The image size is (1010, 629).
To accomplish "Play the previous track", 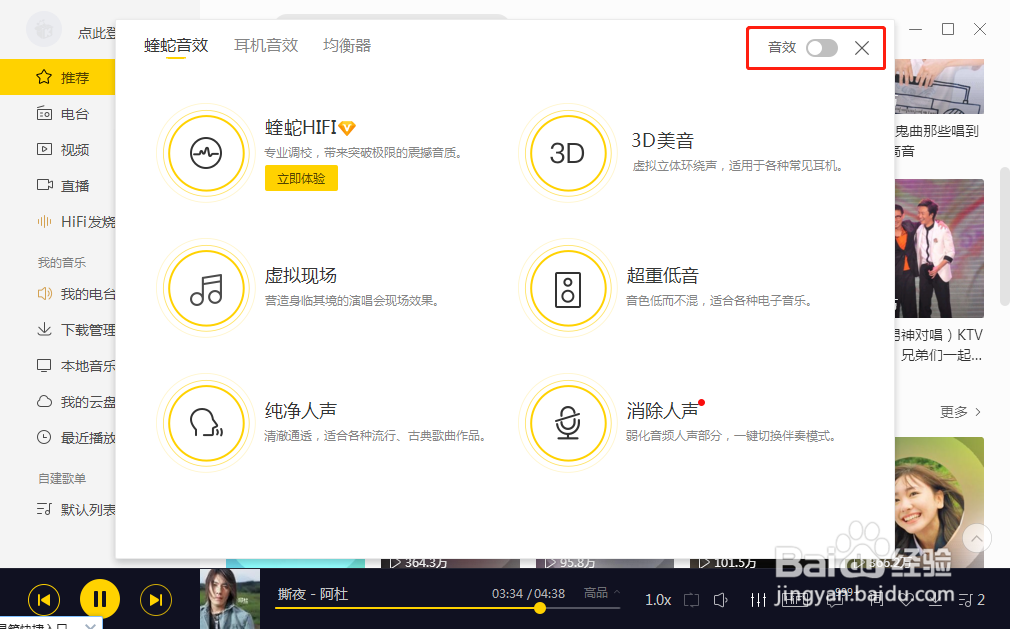I will pyautogui.click(x=44, y=600).
